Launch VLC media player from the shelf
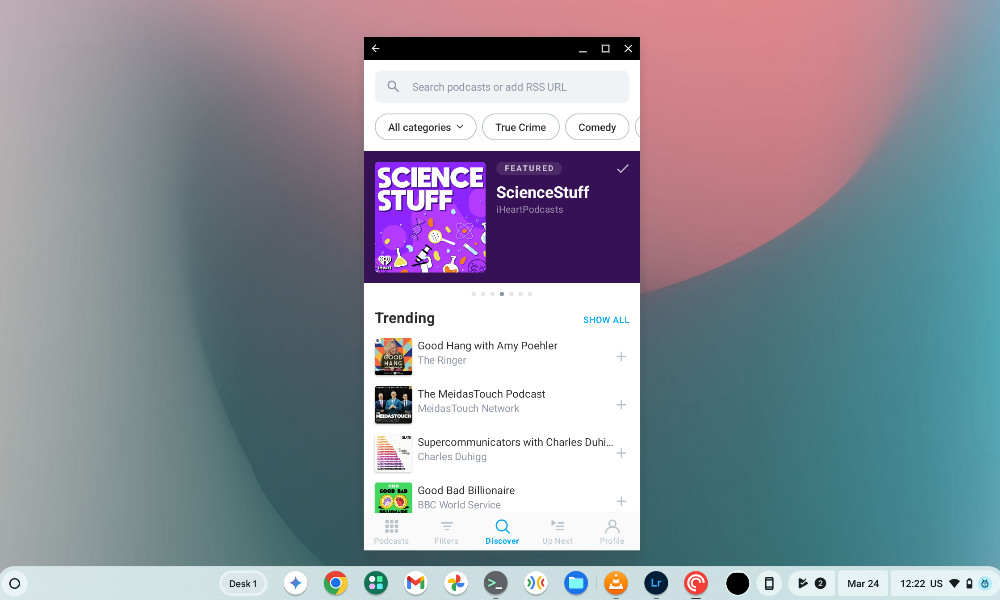This screenshot has width=1000, height=600. click(x=615, y=583)
